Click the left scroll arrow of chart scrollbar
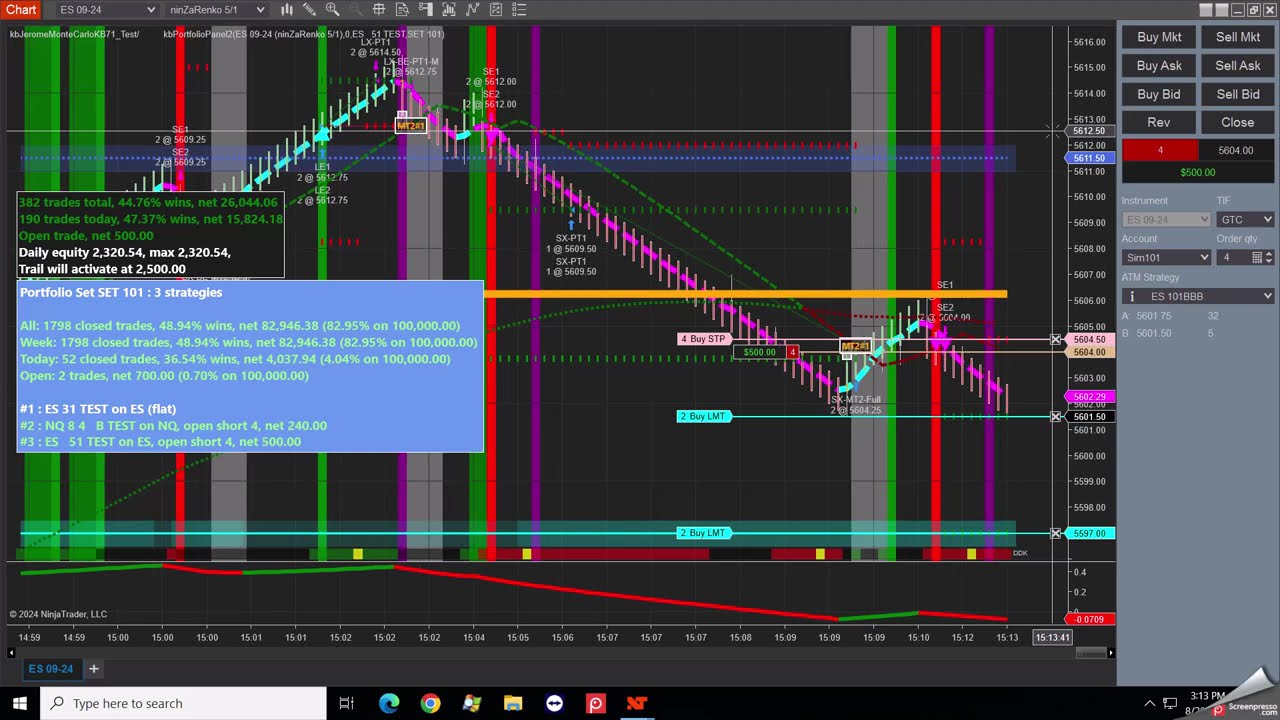Screen dimensions: 1280x720 (12, 652)
